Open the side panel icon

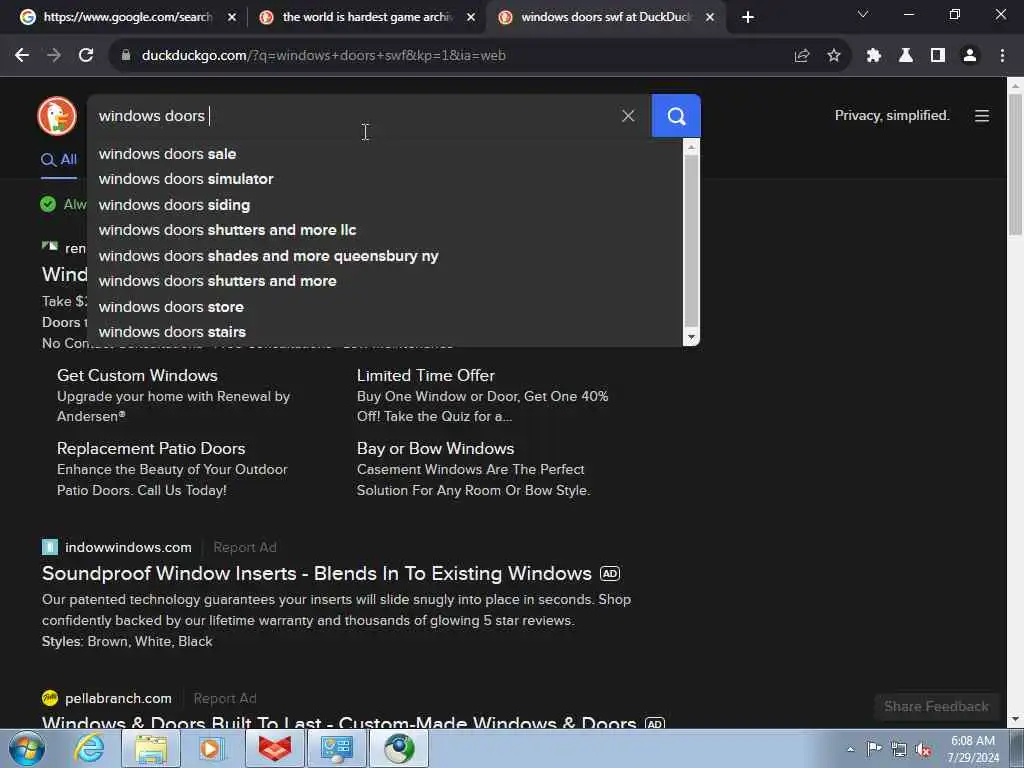pyautogui.click(x=938, y=56)
